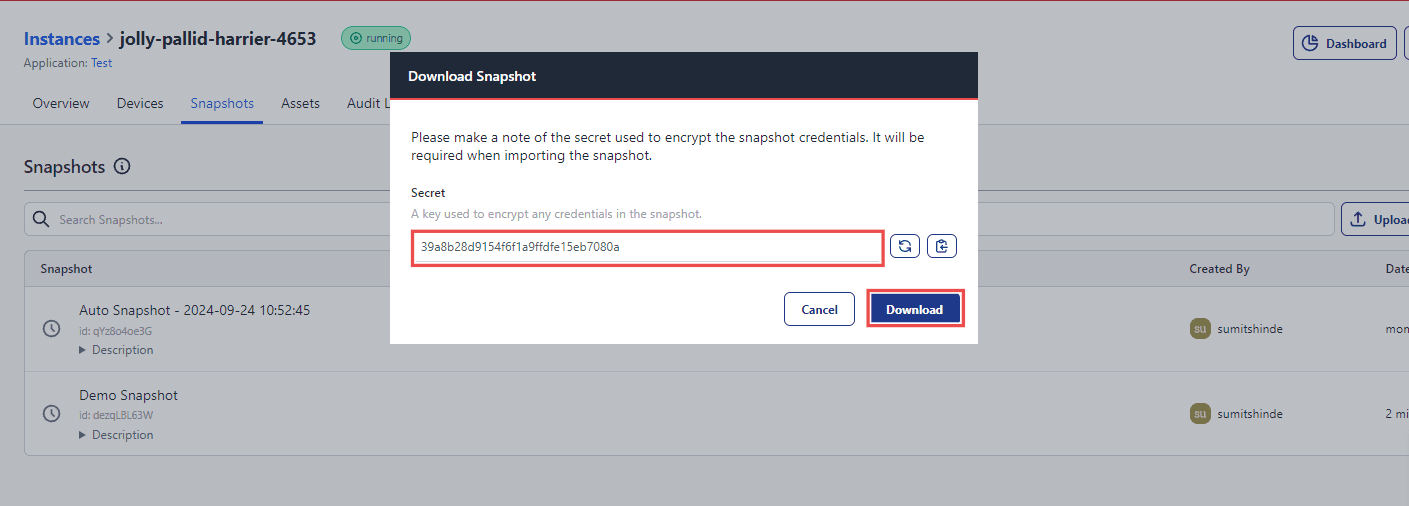Copy the secret to clipboard icon
The height and width of the screenshot is (506, 1409).
942,246
